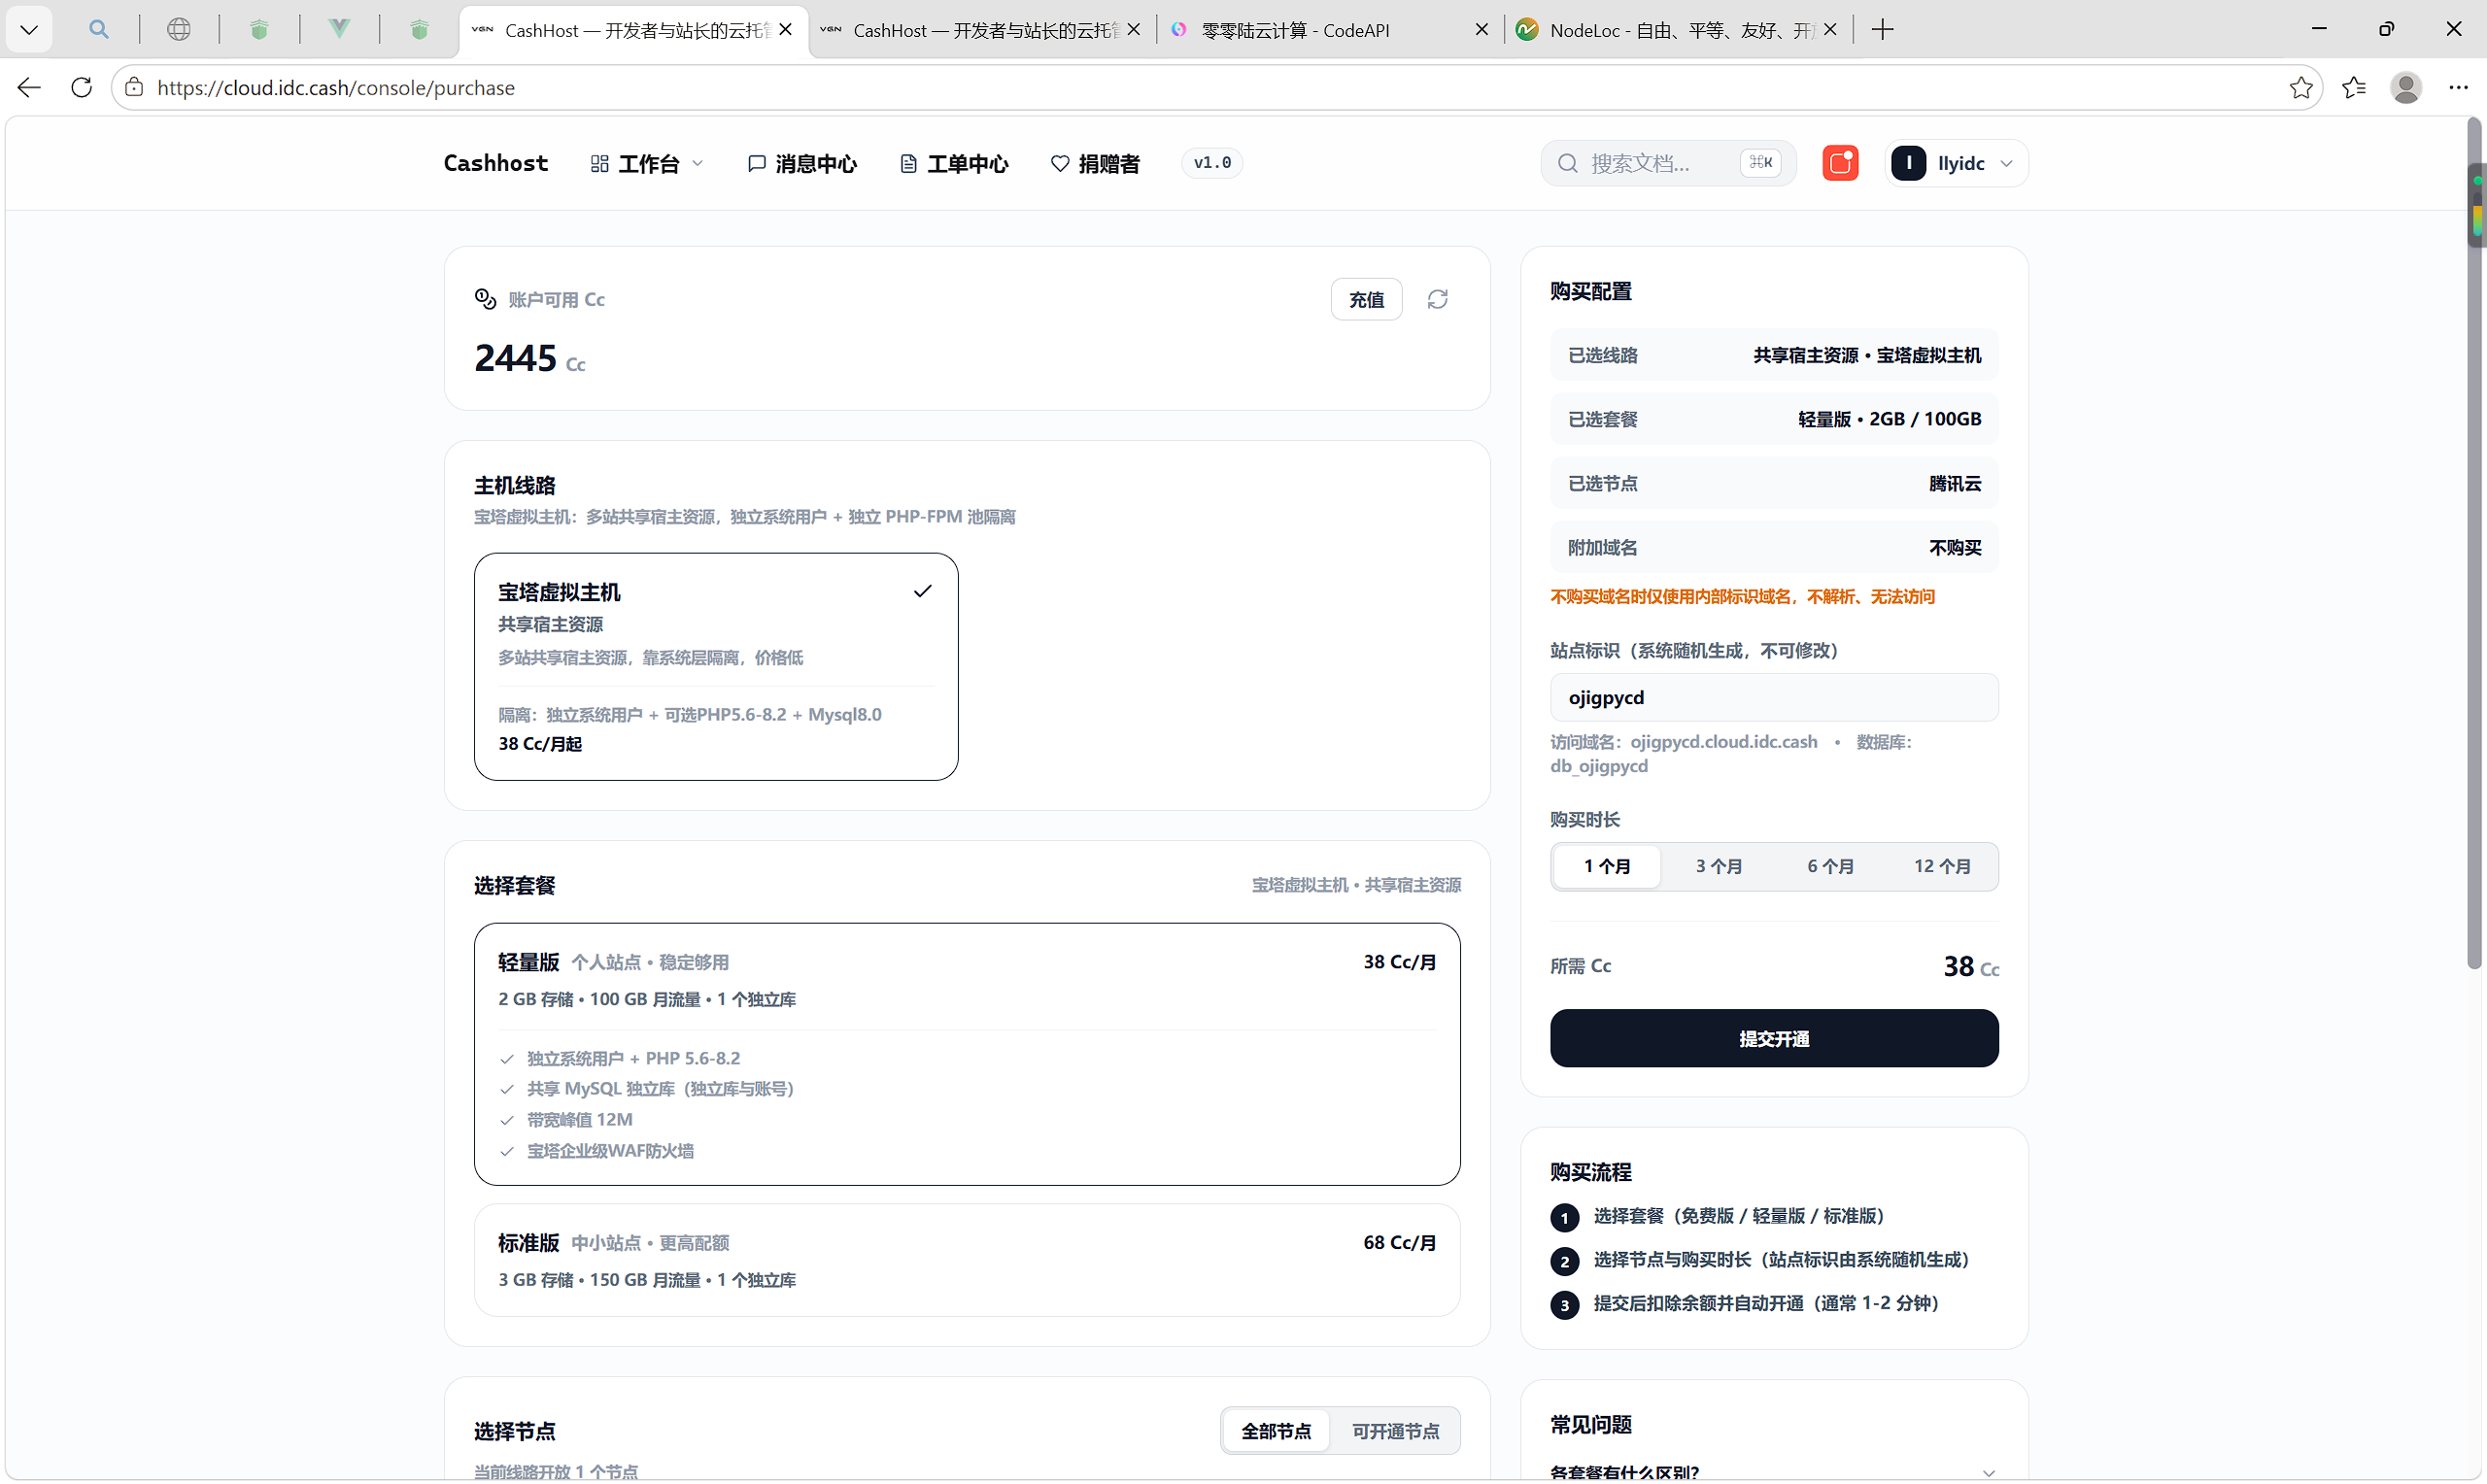Click the v1.0 version badge
The height and width of the screenshot is (1484, 2487).
point(1212,163)
